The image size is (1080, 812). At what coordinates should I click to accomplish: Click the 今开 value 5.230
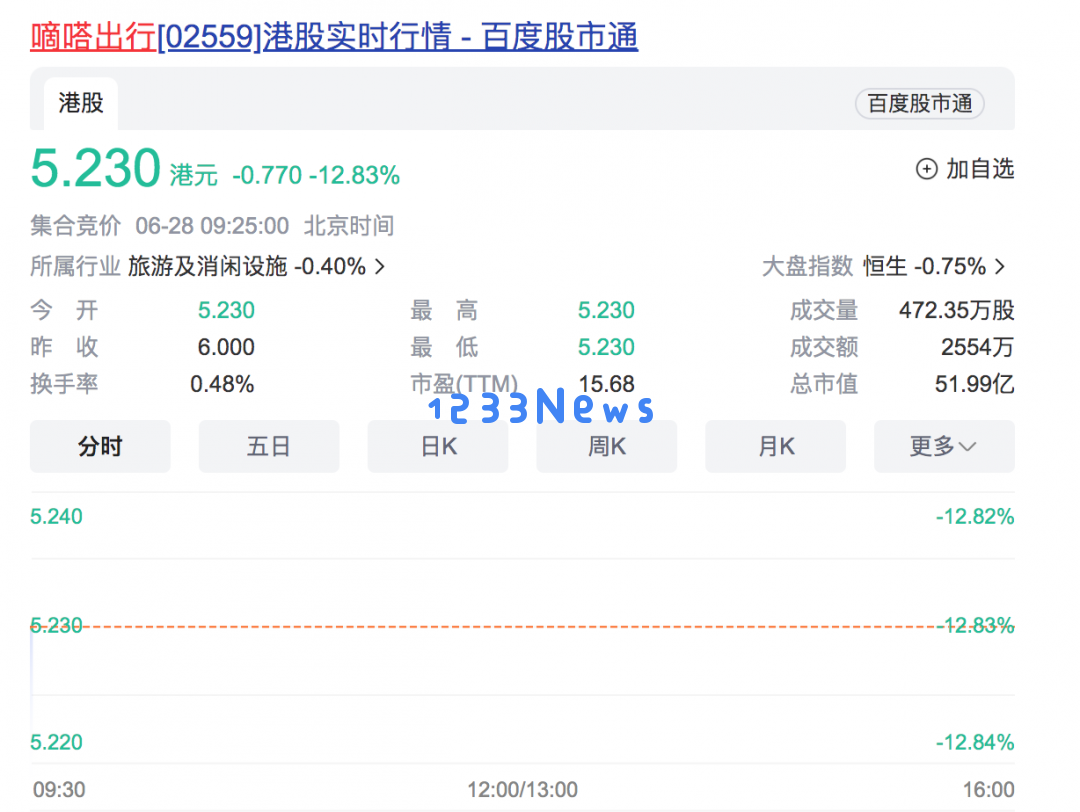tap(227, 310)
